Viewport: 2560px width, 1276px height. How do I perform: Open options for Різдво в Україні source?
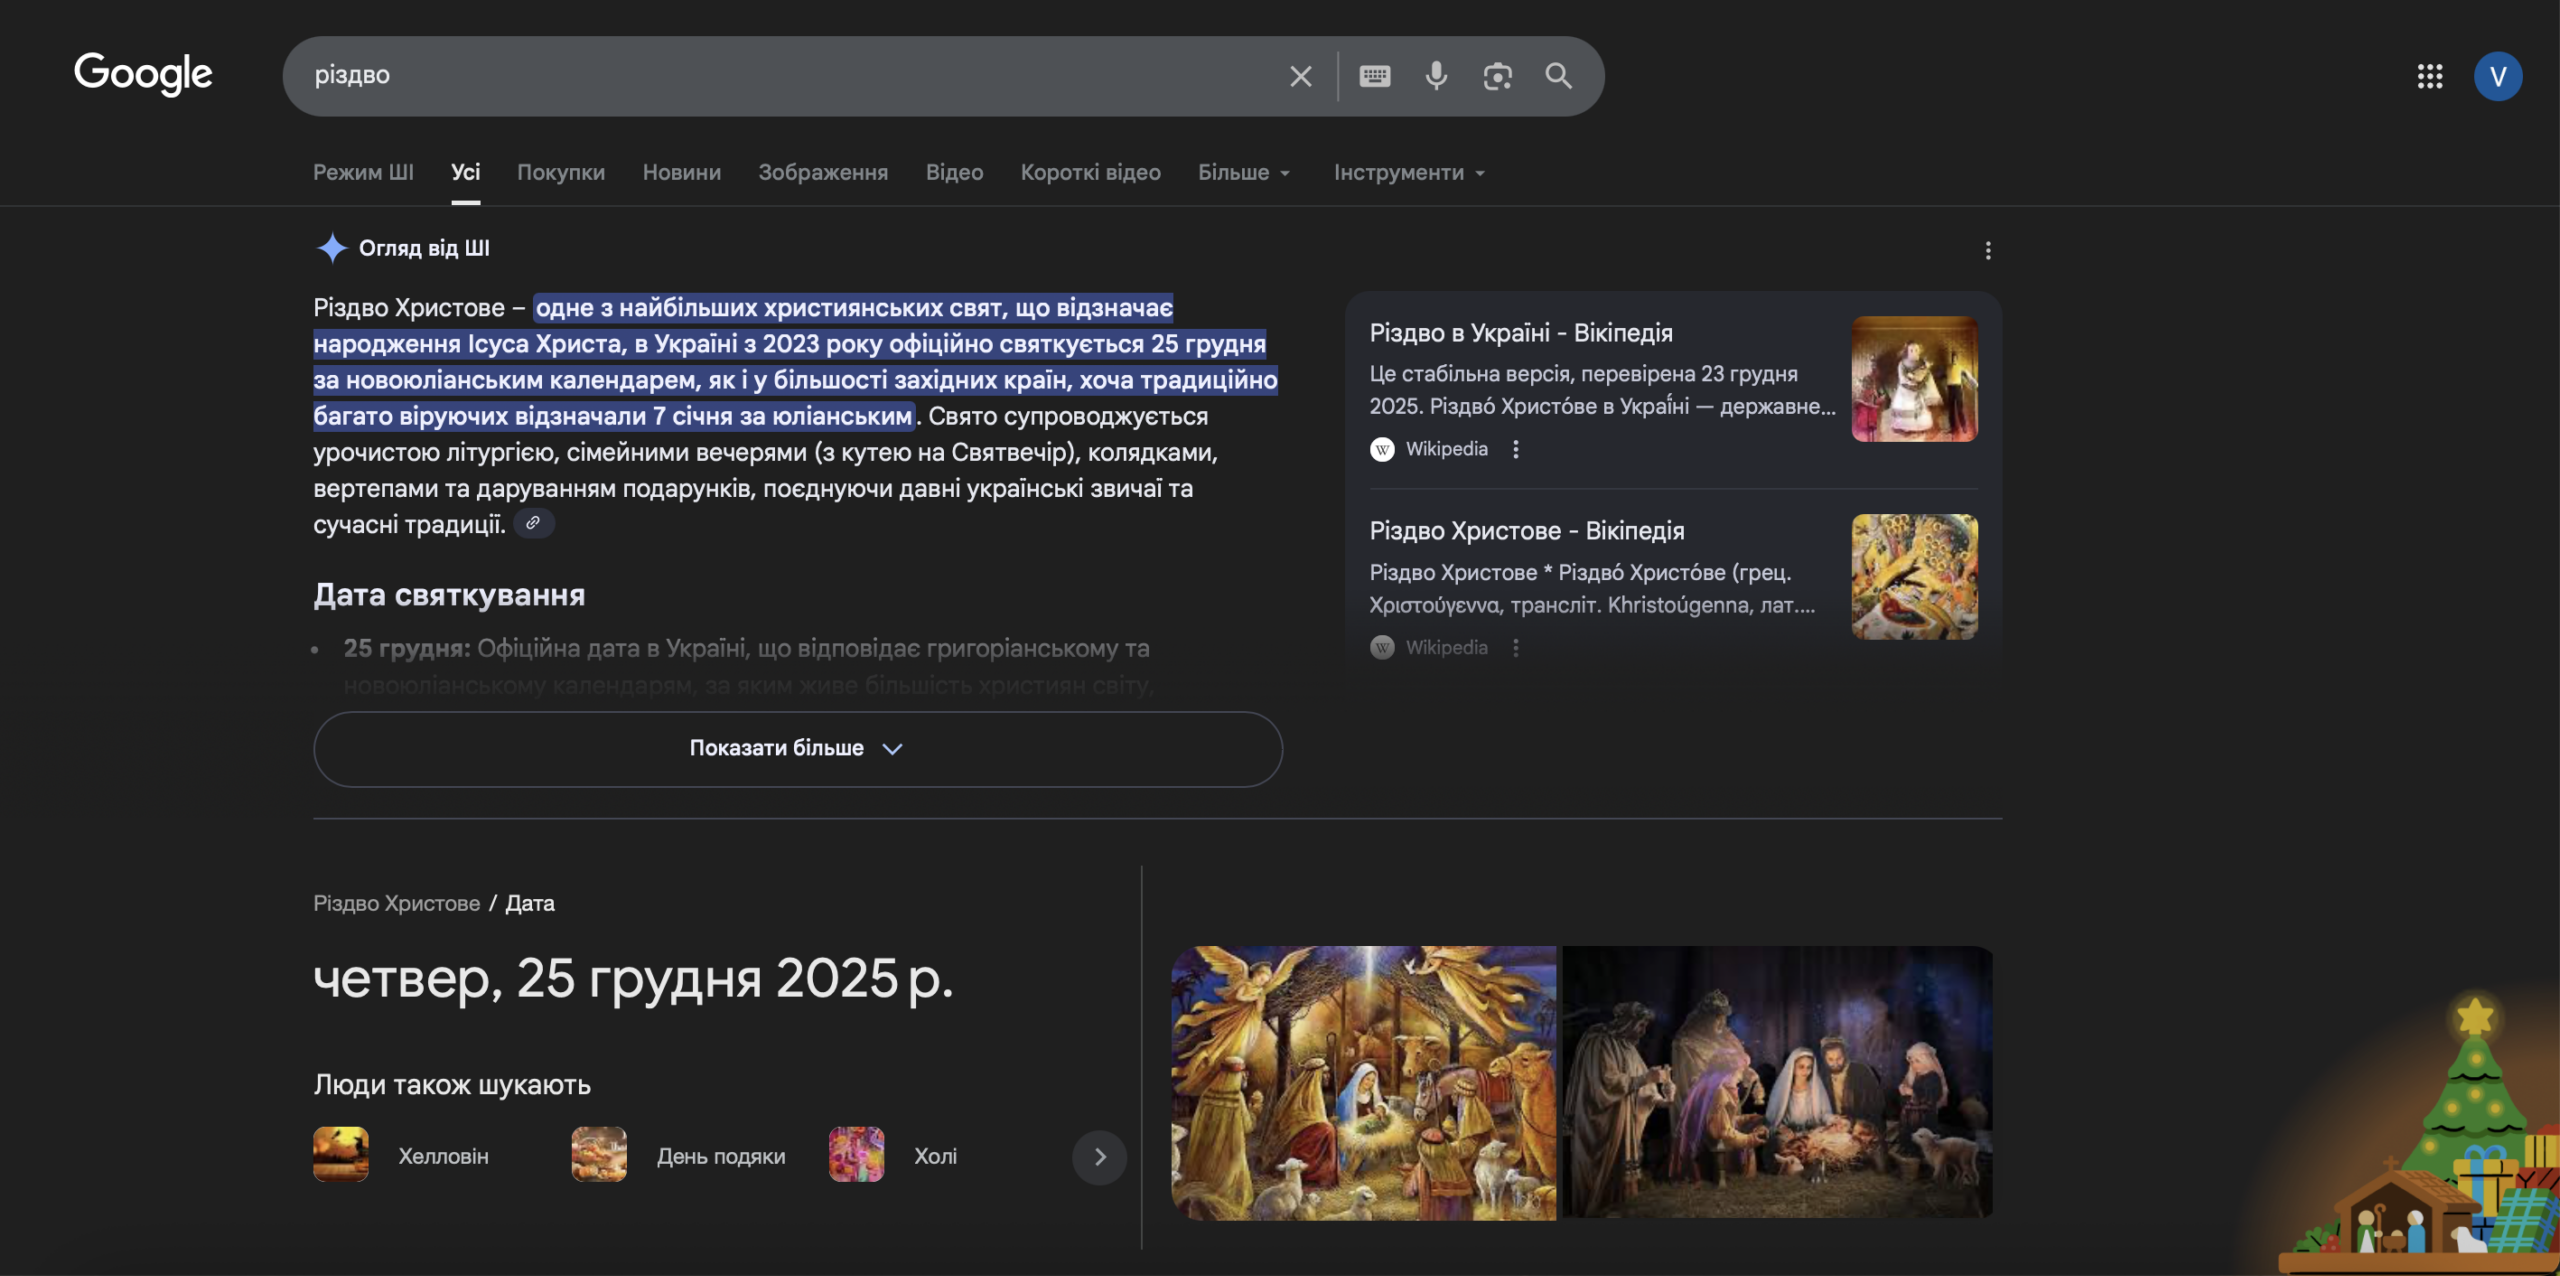pos(1516,449)
